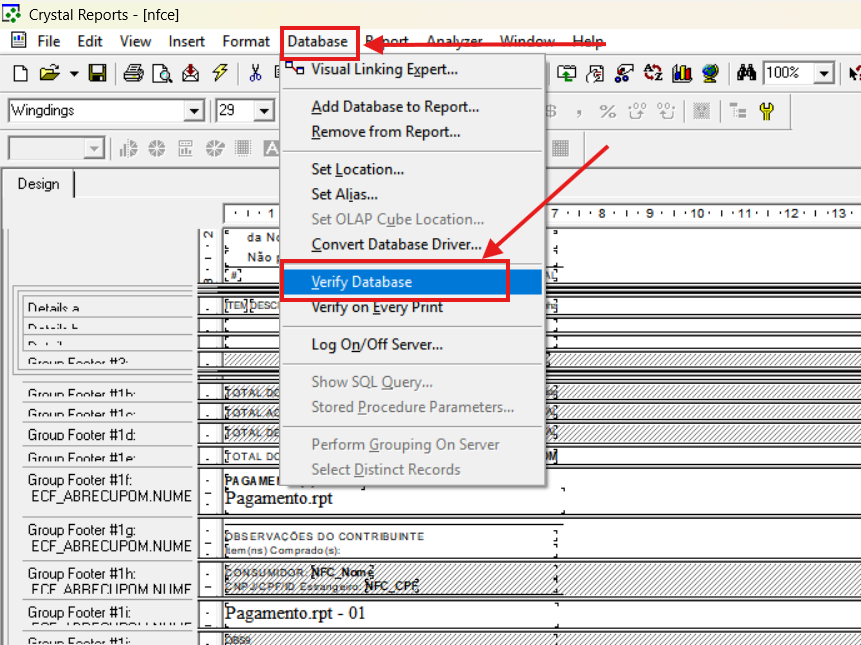Open Print Preview magnifier icon
This screenshot has width=861, height=645.
point(162,73)
